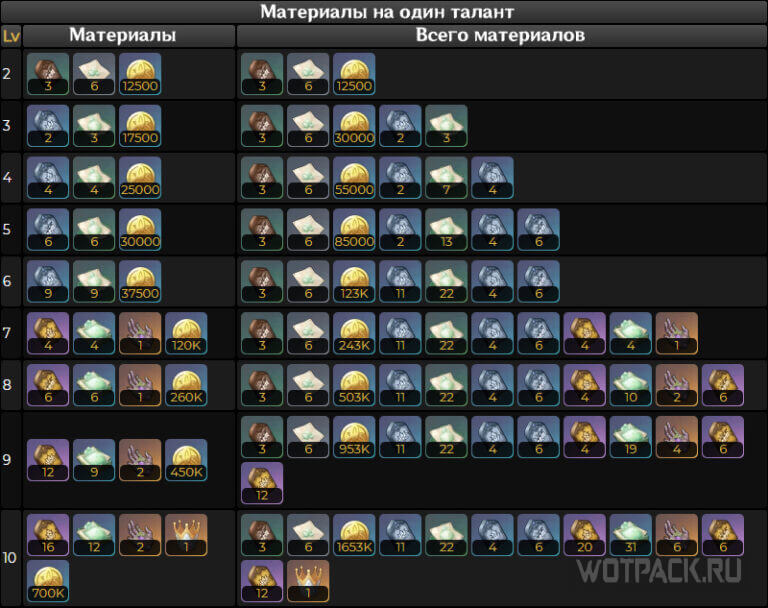Viewport: 768px width, 608px height.
Task: Click the Lv header cell
Action: pyautogui.click(x=11, y=36)
